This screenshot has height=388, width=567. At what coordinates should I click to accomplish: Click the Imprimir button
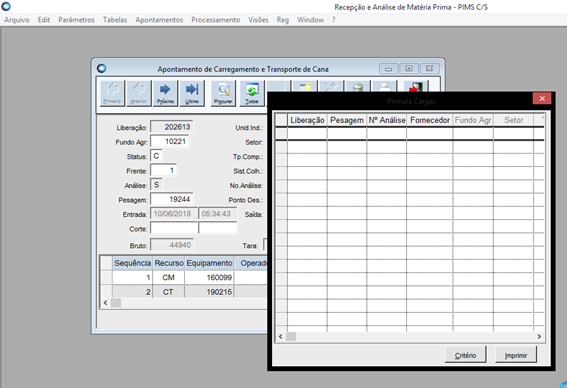(x=516, y=355)
